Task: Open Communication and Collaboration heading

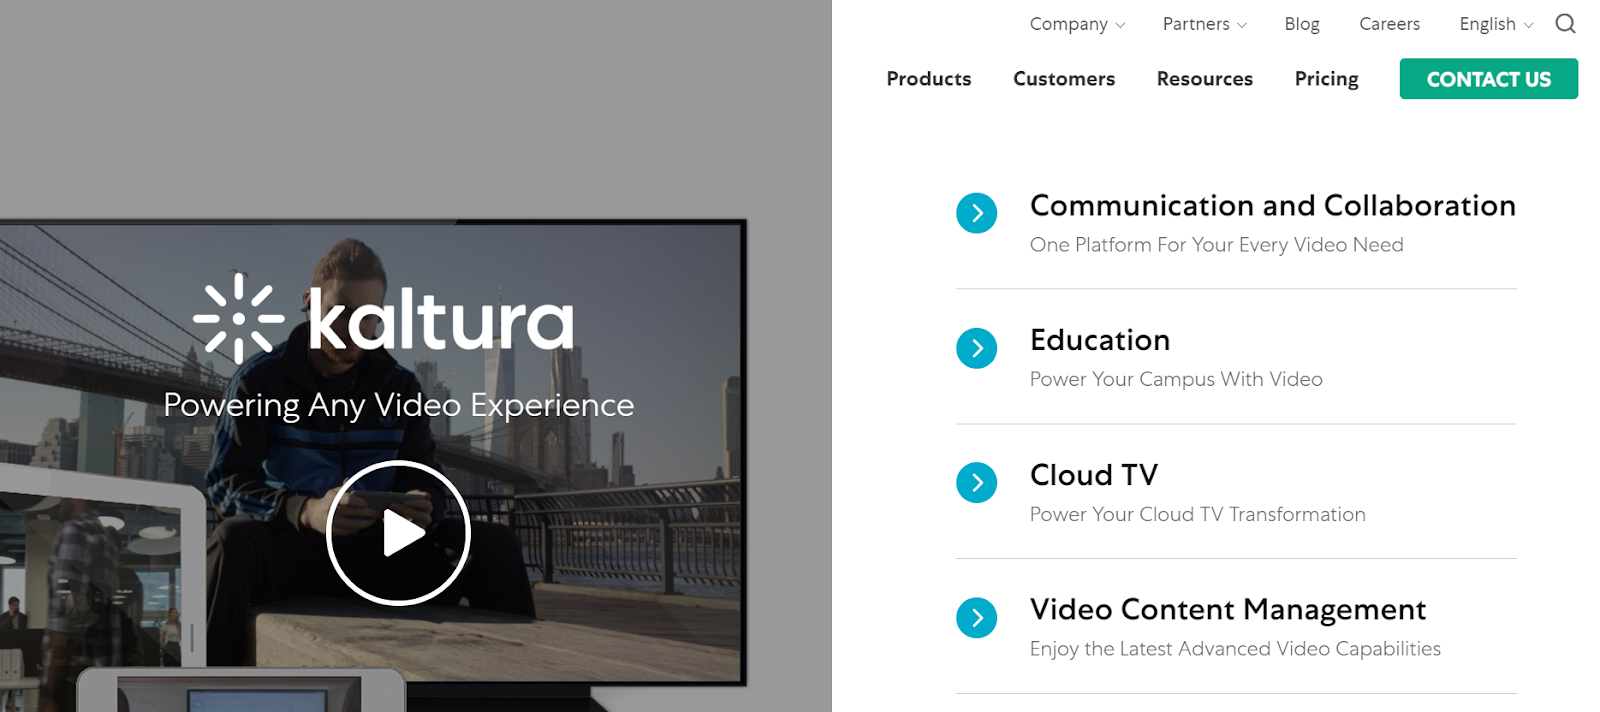Action: tap(1272, 205)
